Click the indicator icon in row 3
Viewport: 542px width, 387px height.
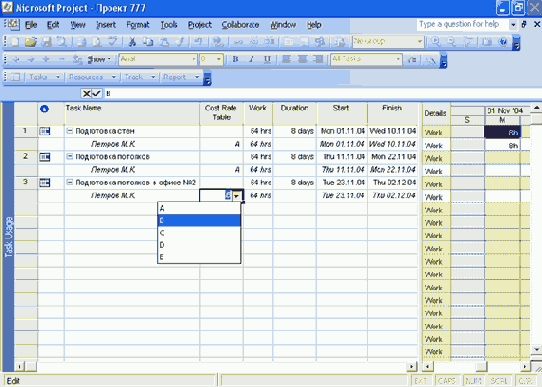(x=45, y=182)
